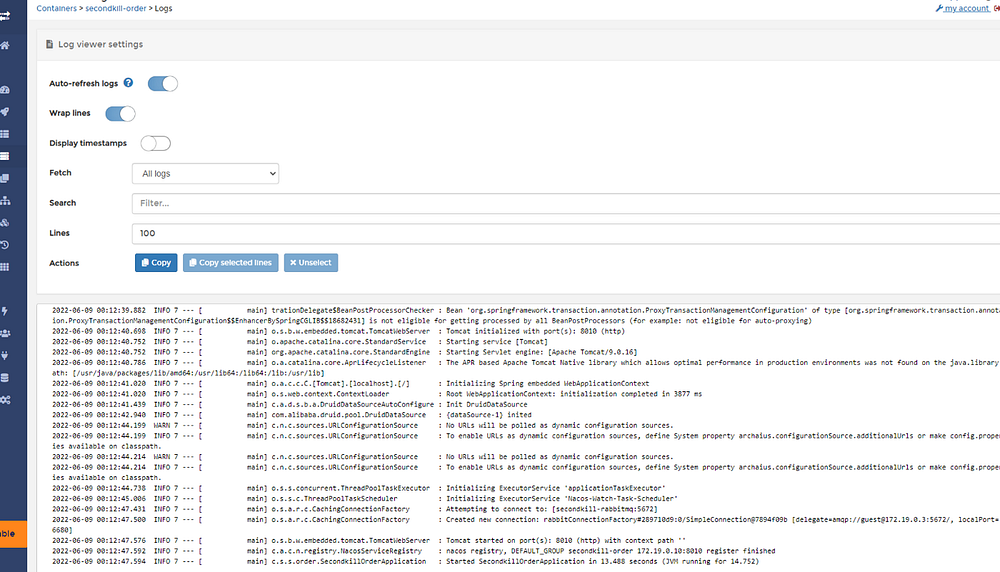Turn off the Wrap lines switch
1000x572 pixels.
[120, 114]
